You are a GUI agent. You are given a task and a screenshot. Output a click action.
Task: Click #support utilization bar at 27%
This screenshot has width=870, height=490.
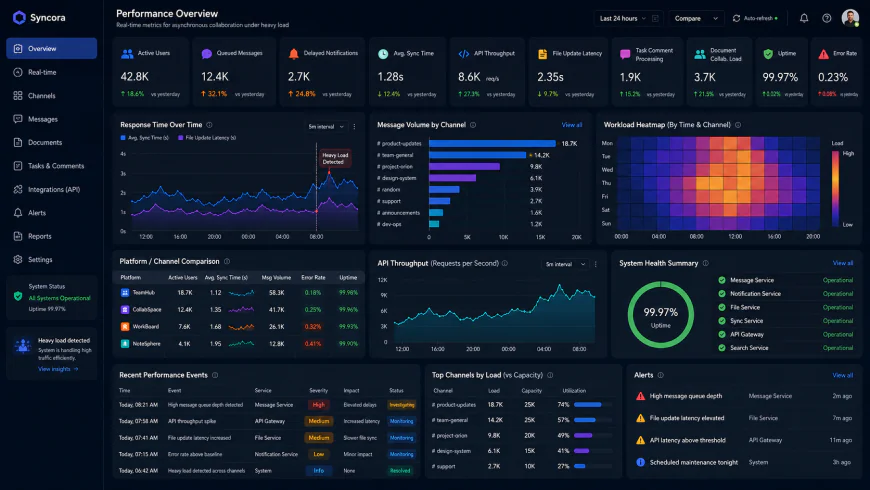[x=593, y=466]
